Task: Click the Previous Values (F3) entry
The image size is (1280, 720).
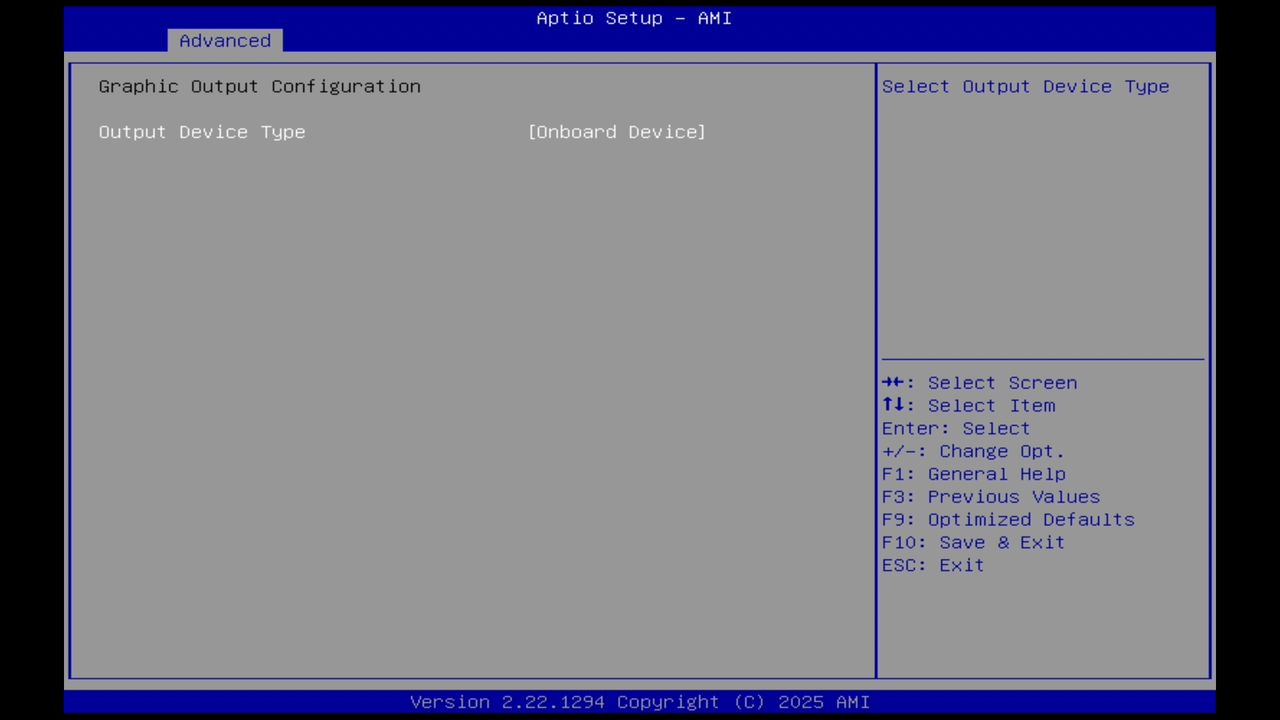Action: click(x=990, y=496)
